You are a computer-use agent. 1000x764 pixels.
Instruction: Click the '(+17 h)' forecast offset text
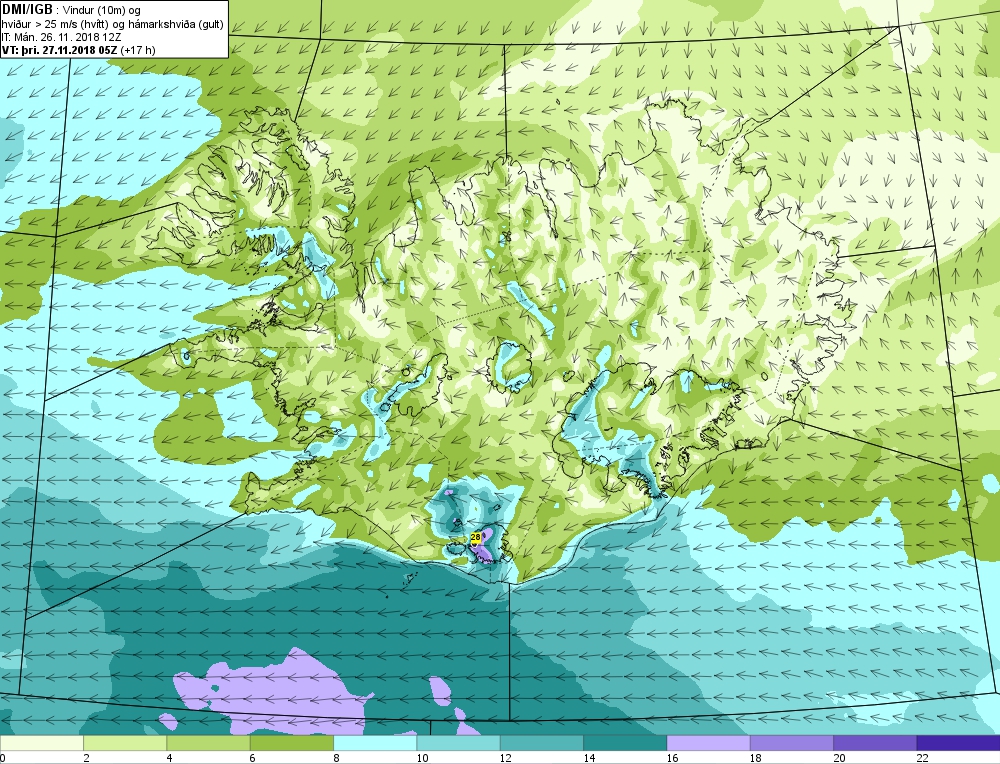tap(138, 50)
